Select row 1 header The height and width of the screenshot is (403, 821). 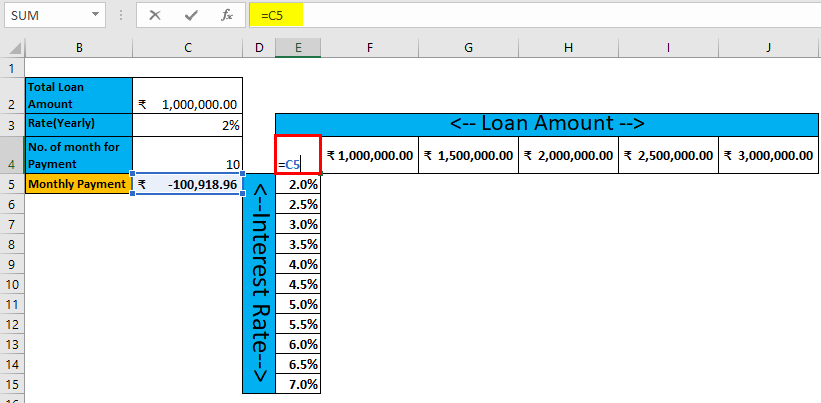pyautogui.click(x=13, y=68)
